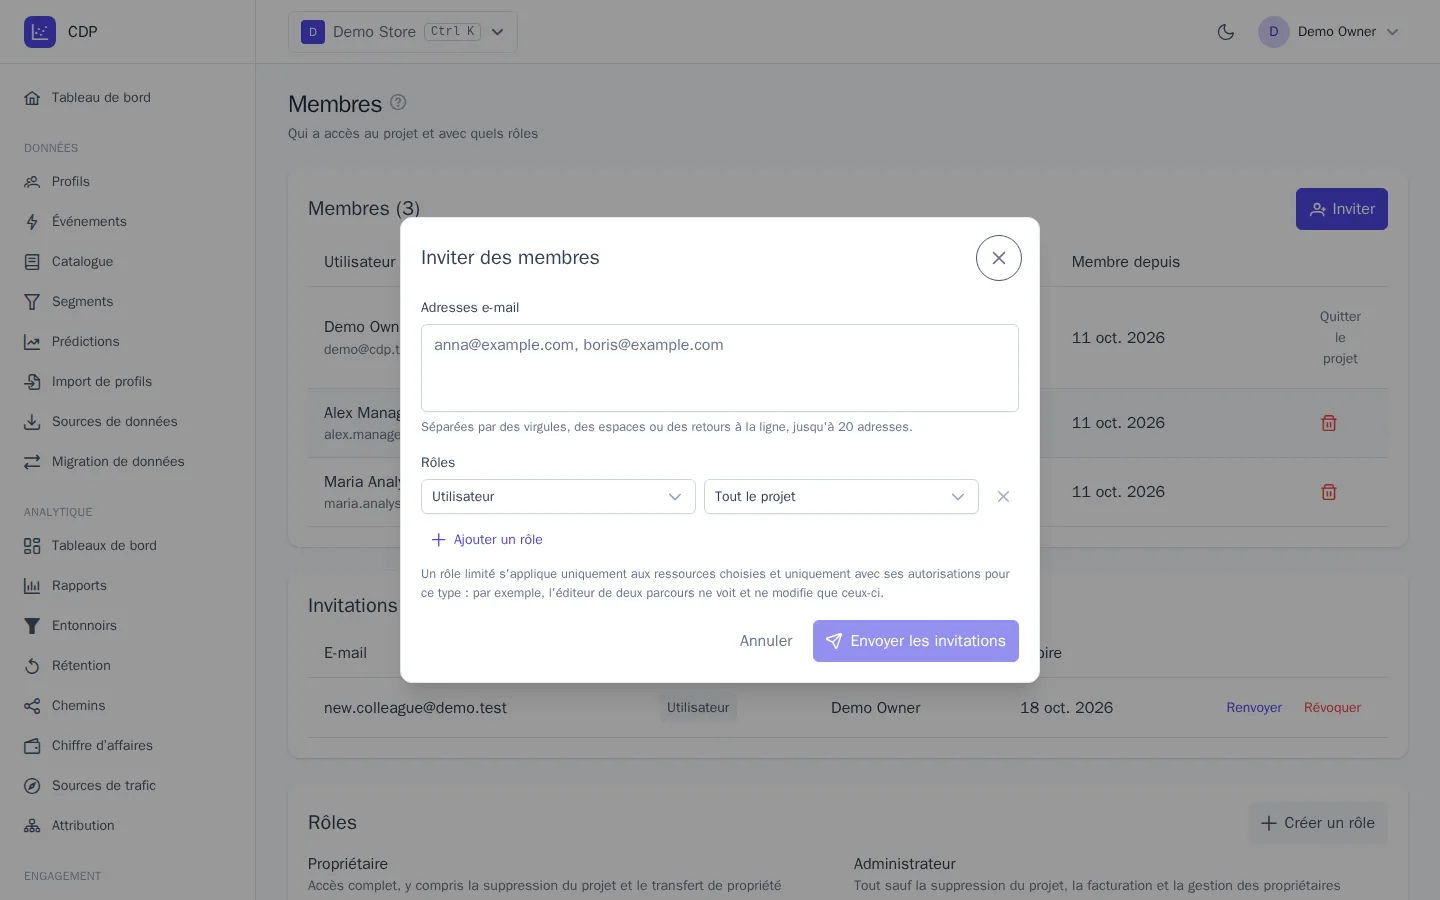Image resolution: width=1440 pixels, height=900 pixels.
Task: Open Demo Owner account menu
Action: tap(1329, 32)
